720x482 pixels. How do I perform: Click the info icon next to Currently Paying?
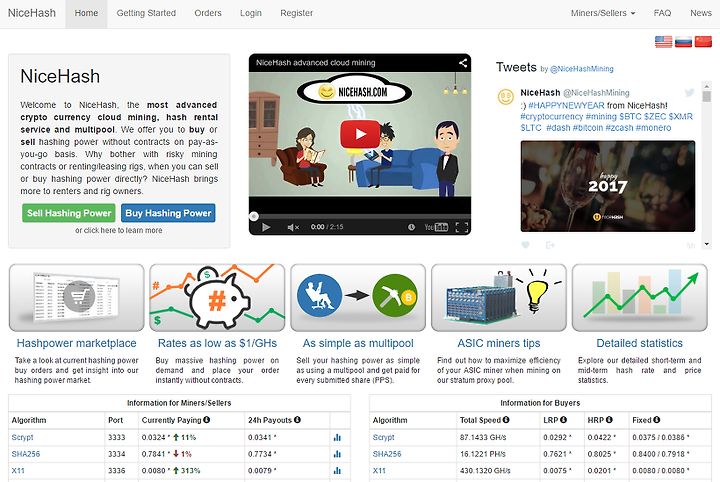(x=207, y=420)
